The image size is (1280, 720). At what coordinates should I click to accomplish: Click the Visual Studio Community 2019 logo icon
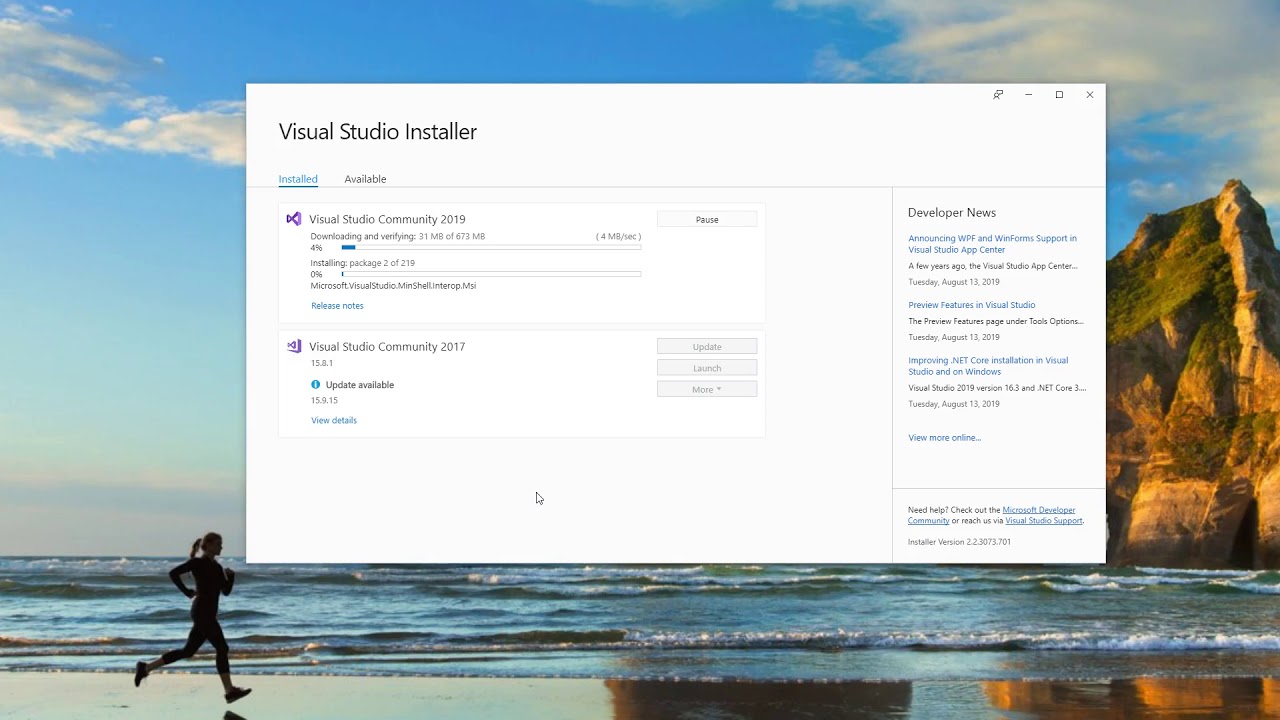(x=294, y=219)
